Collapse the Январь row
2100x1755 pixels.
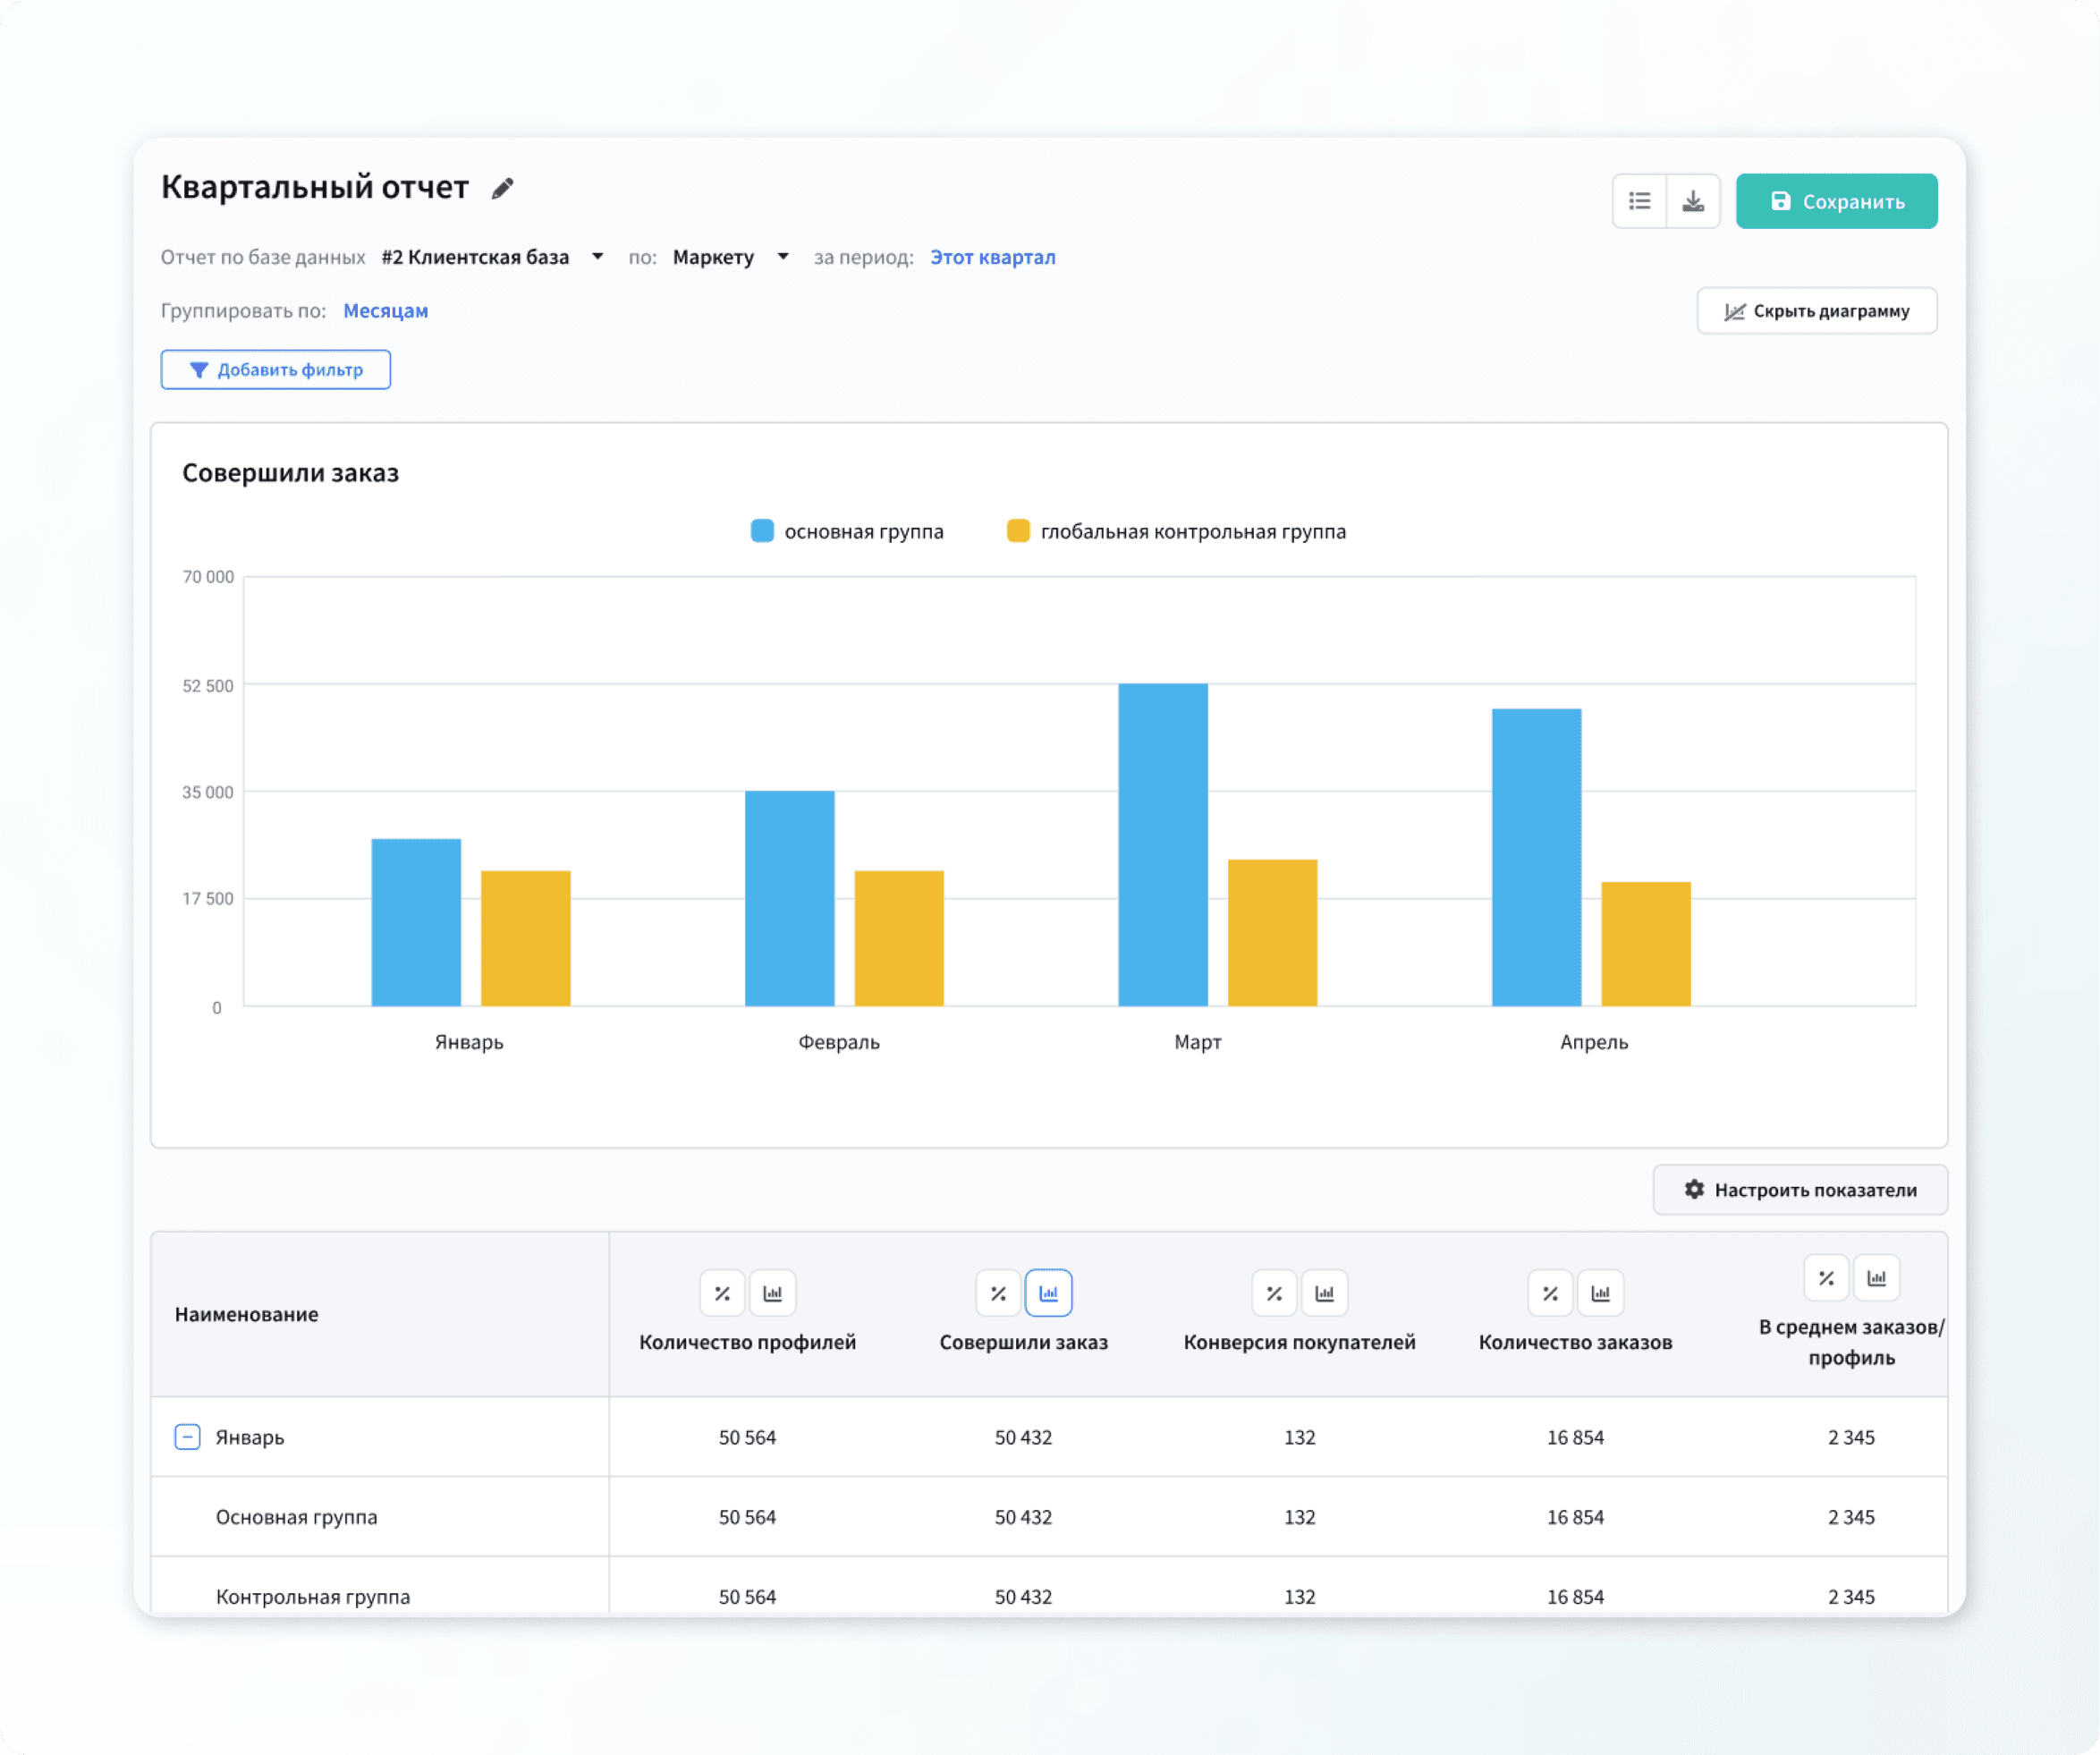187,1437
